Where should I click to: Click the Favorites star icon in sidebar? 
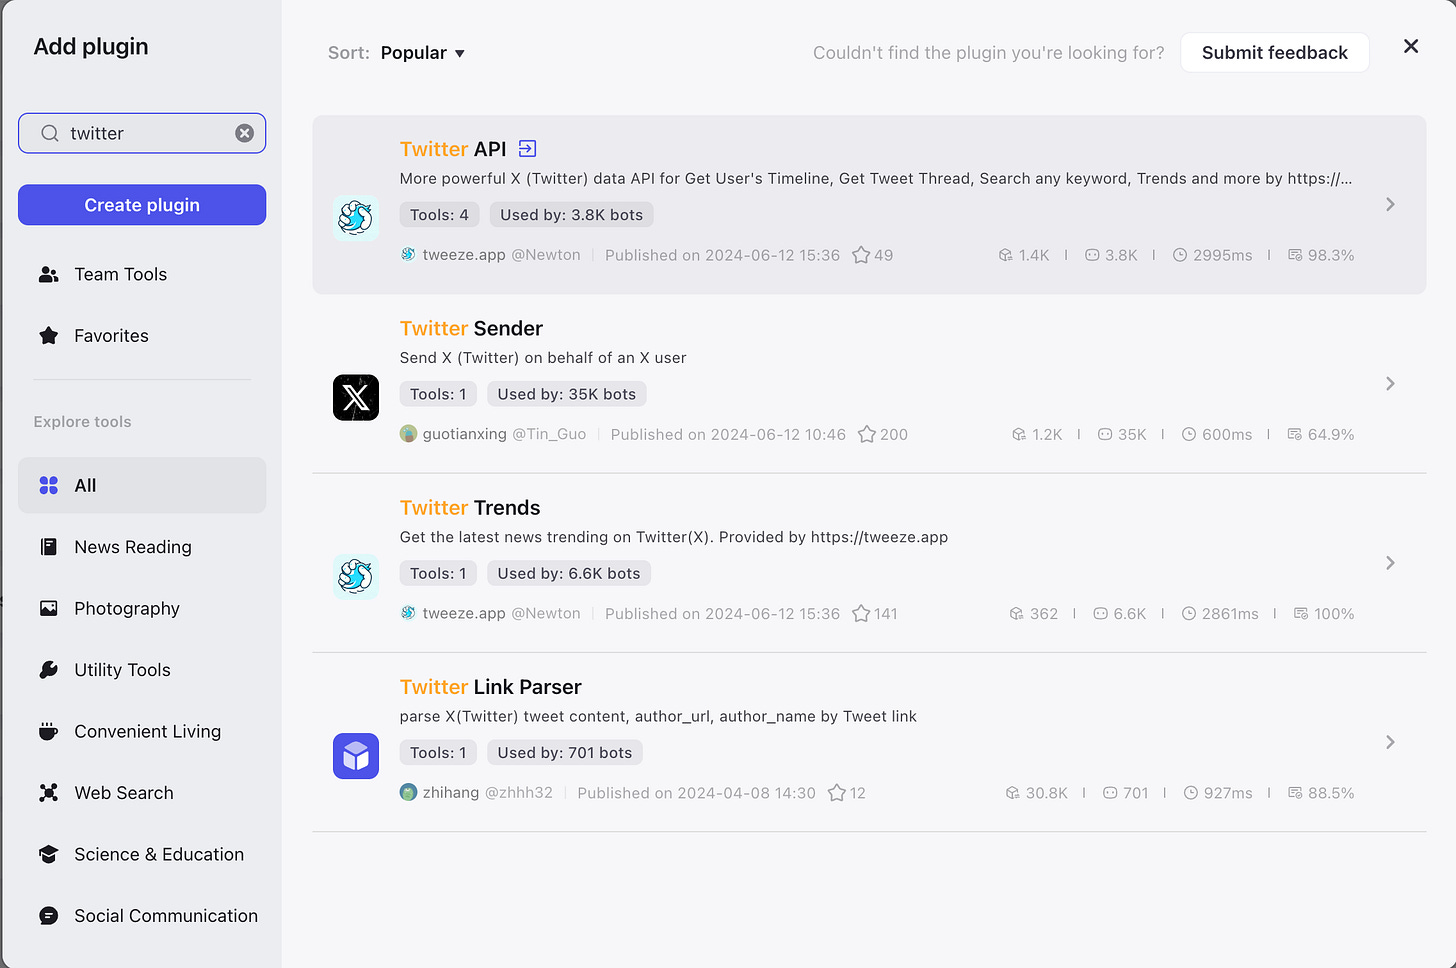pos(48,336)
